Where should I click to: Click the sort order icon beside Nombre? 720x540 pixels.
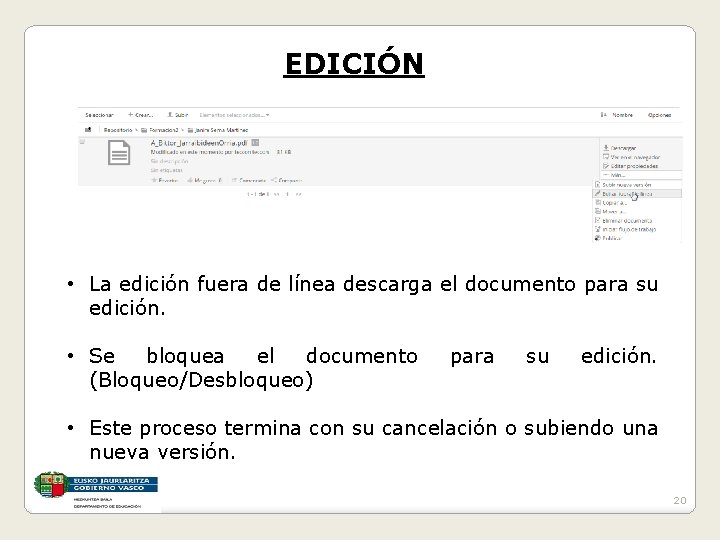(x=603, y=115)
